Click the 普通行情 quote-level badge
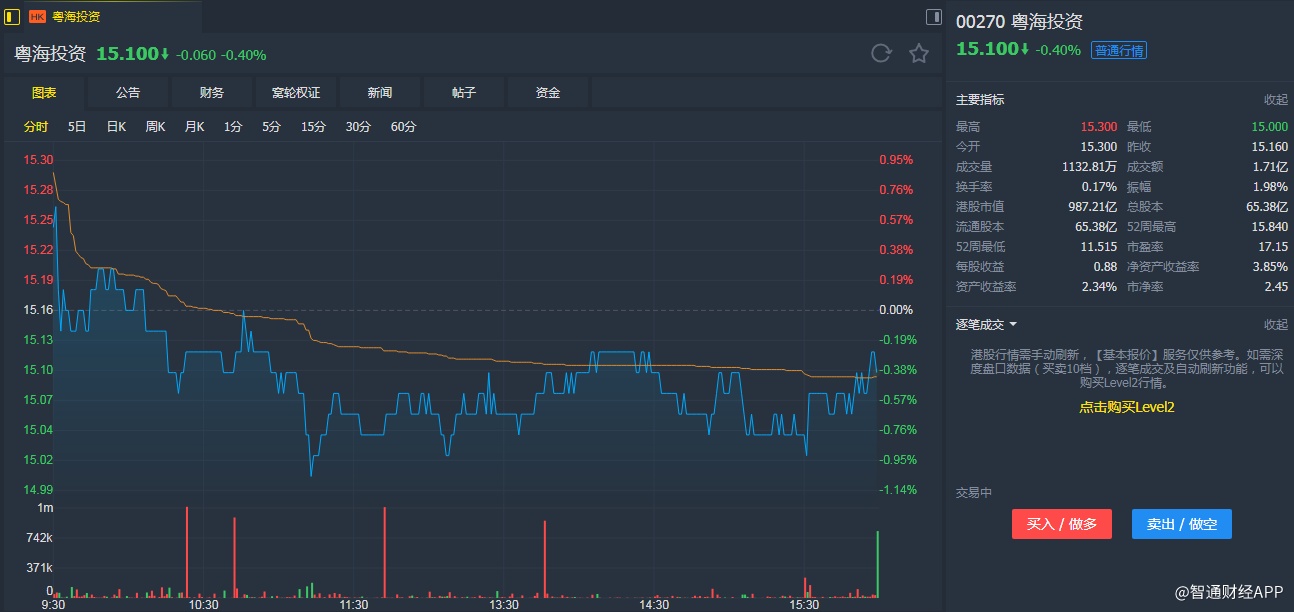Image resolution: width=1294 pixels, height=612 pixels. [x=1119, y=50]
